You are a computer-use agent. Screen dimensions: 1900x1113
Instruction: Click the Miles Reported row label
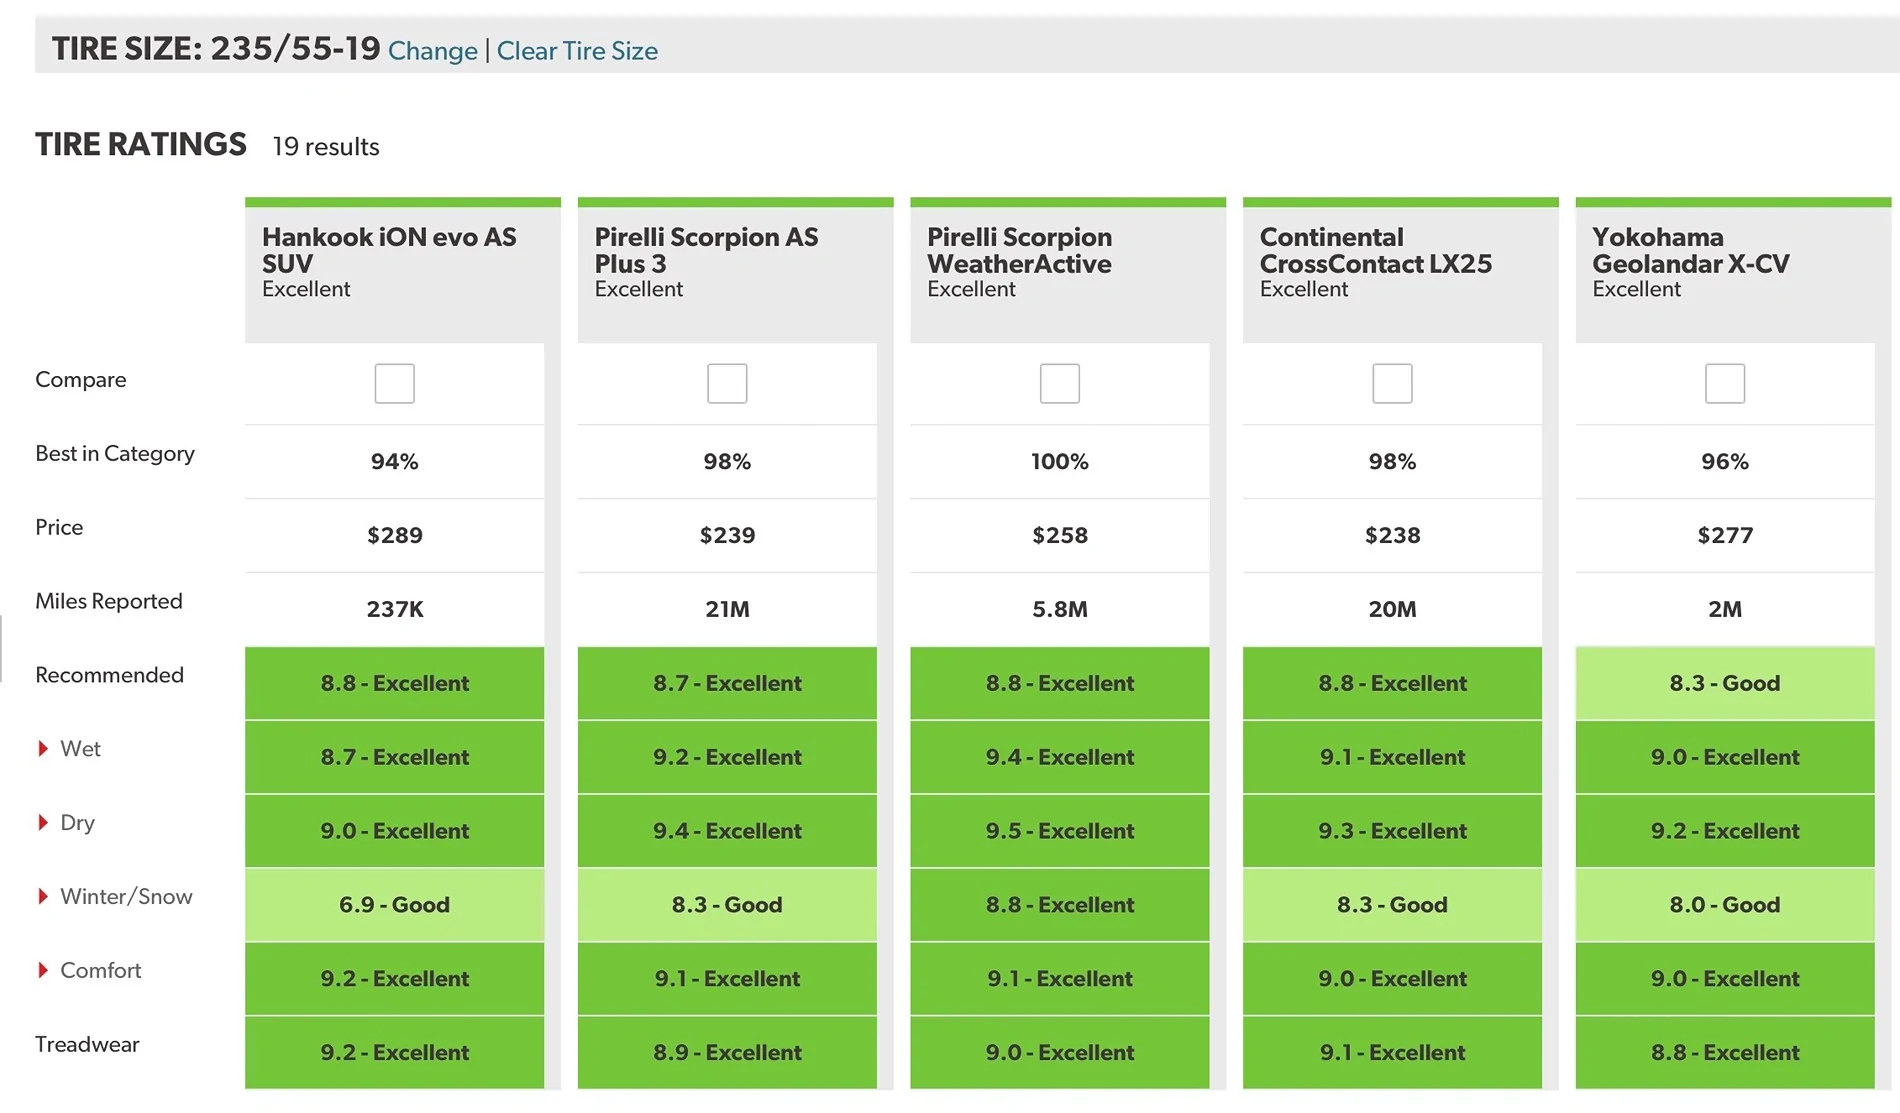pyautogui.click(x=109, y=601)
